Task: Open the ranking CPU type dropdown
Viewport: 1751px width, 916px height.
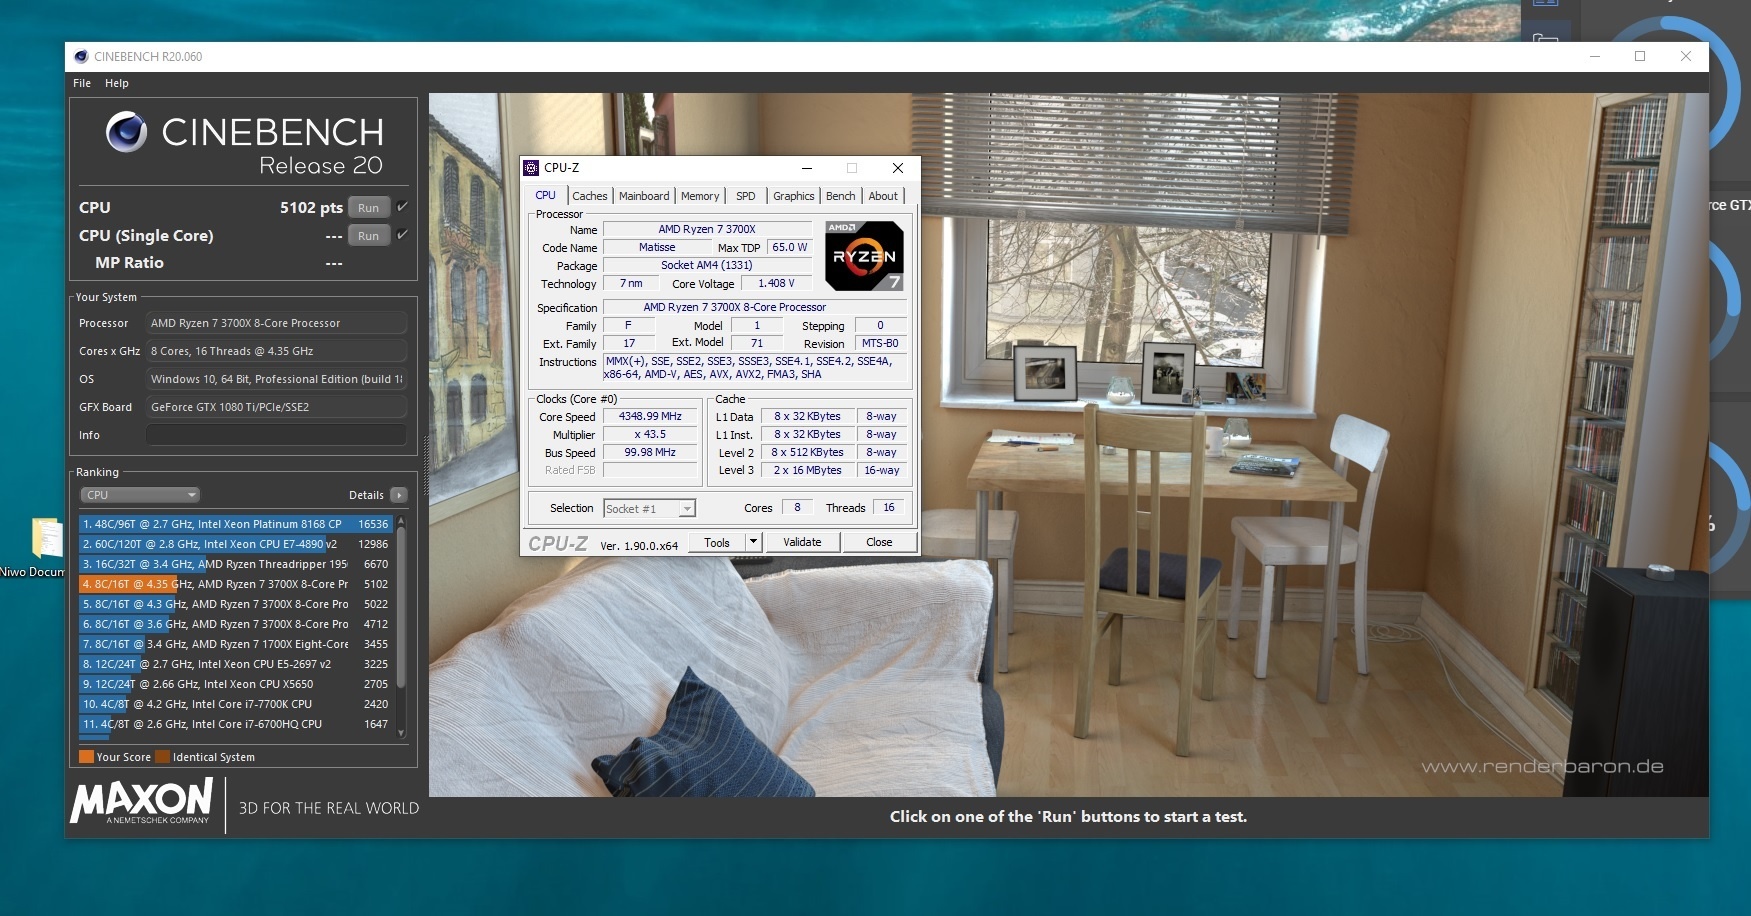Action: tap(140, 495)
